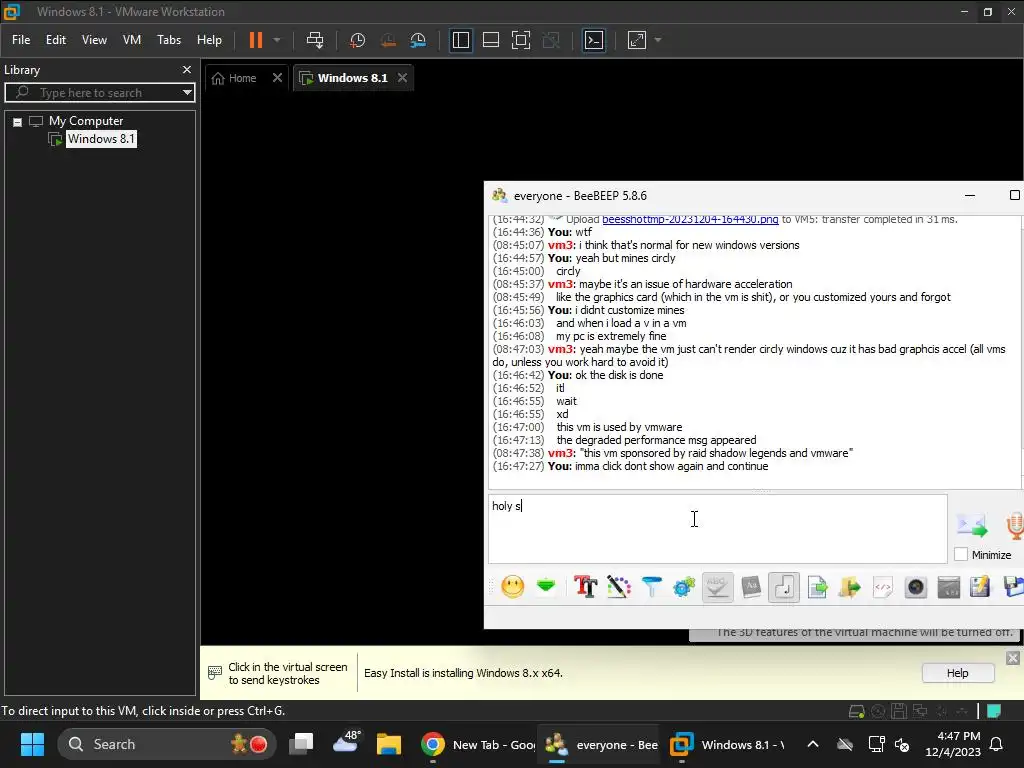Take a screenshot with the camera icon
The width and height of the screenshot is (1024, 768).
click(x=916, y=586)
